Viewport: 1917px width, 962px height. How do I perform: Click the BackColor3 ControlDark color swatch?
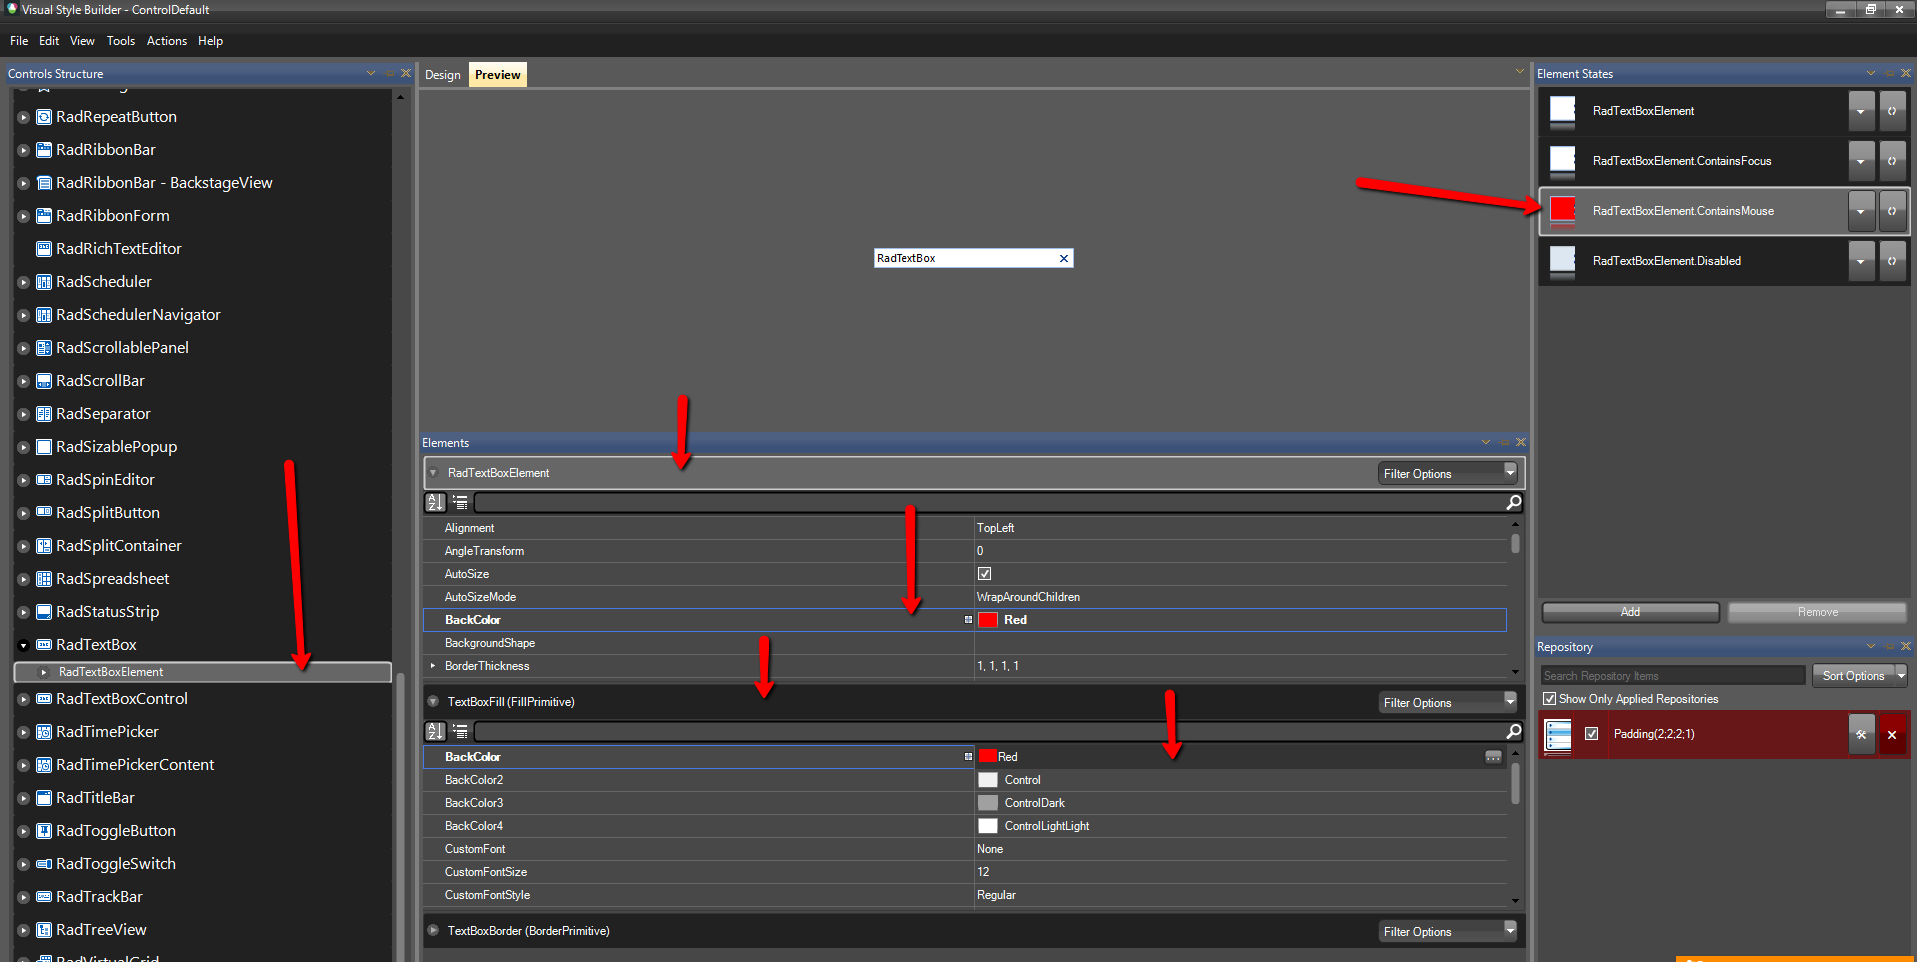coord(988,803)
